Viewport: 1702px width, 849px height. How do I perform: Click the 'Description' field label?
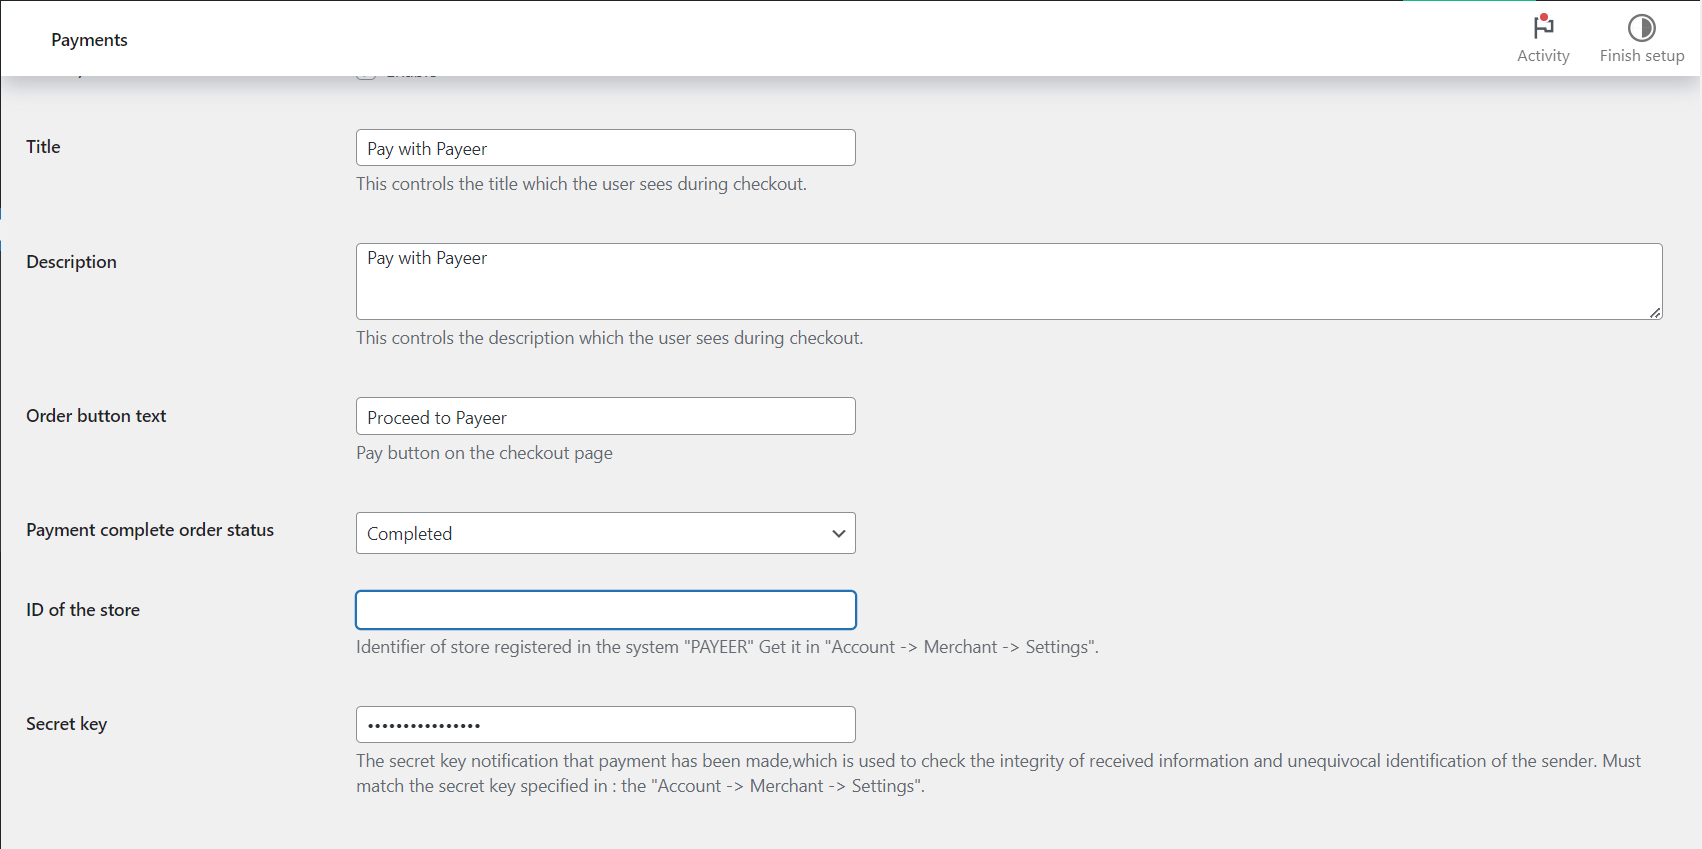(71, 262)
